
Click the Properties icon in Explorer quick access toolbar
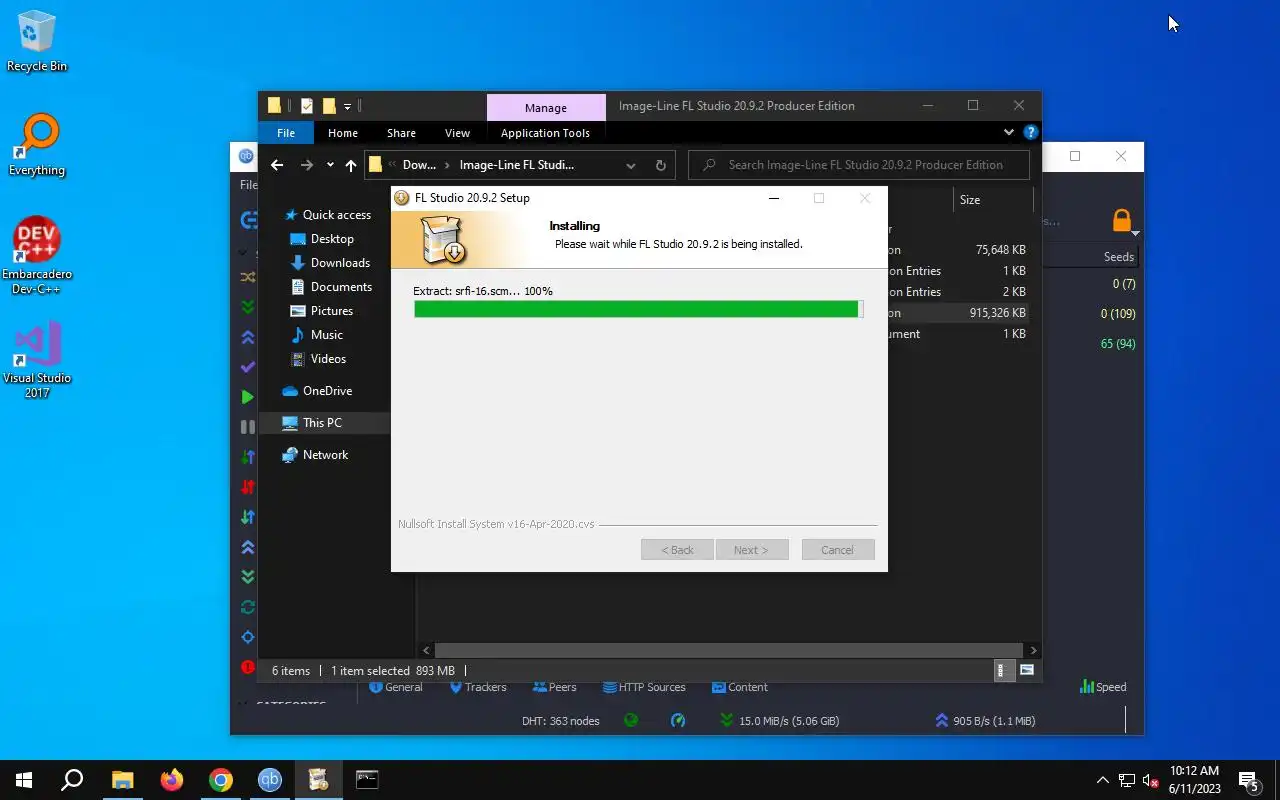click(x=307, y=106)
